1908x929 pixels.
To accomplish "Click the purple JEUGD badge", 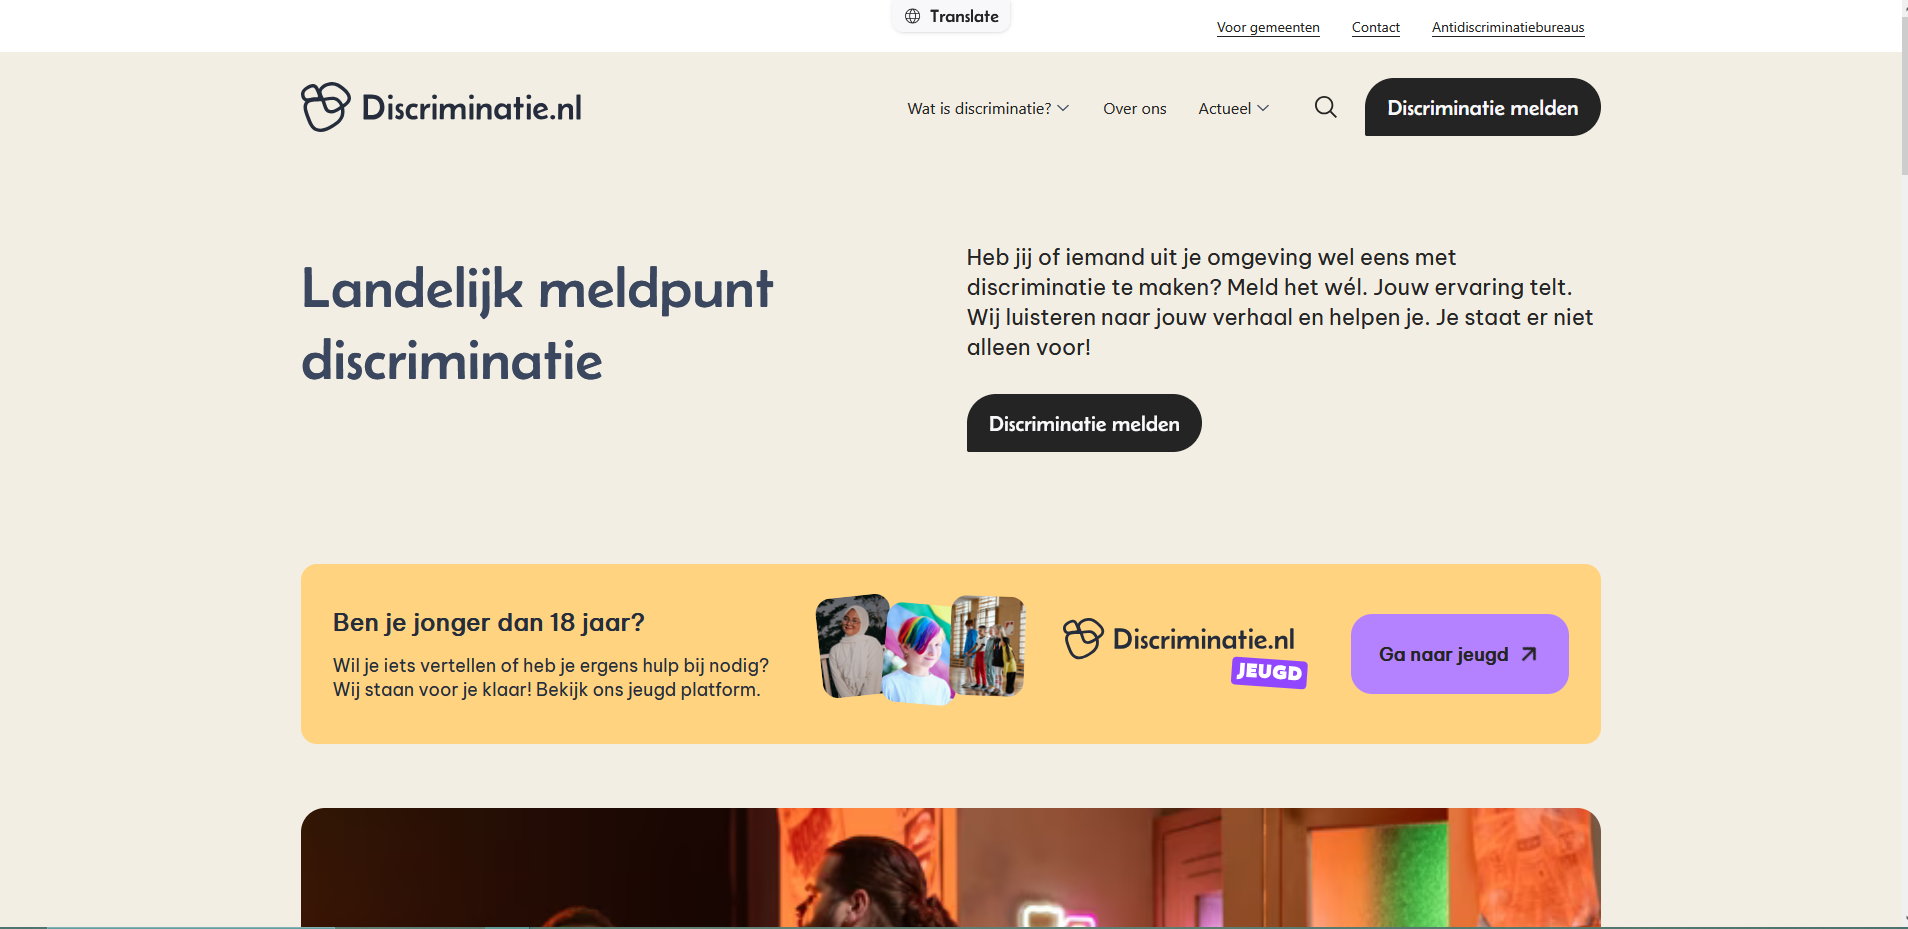I will point(1269,672).
